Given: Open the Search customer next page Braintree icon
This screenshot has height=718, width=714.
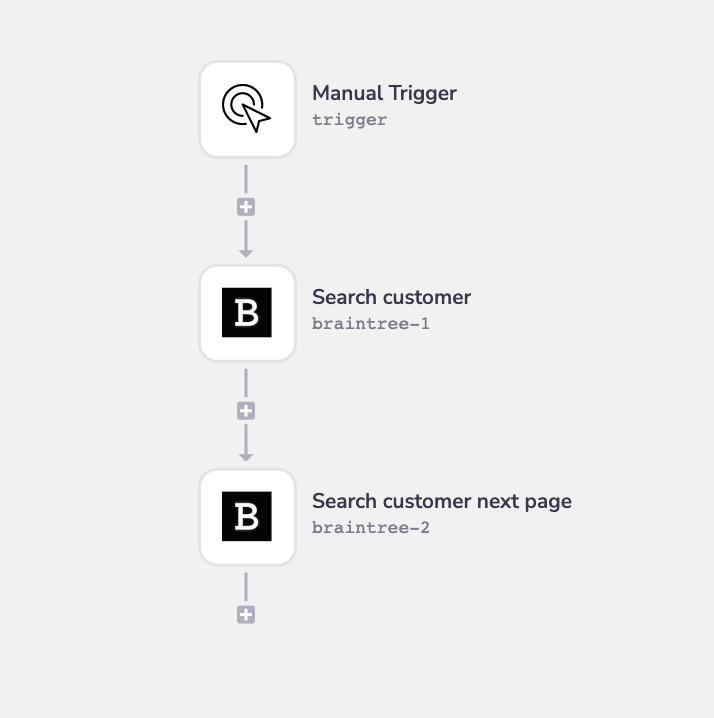Looking at the screenshot, I should click(x=247, y=516).
